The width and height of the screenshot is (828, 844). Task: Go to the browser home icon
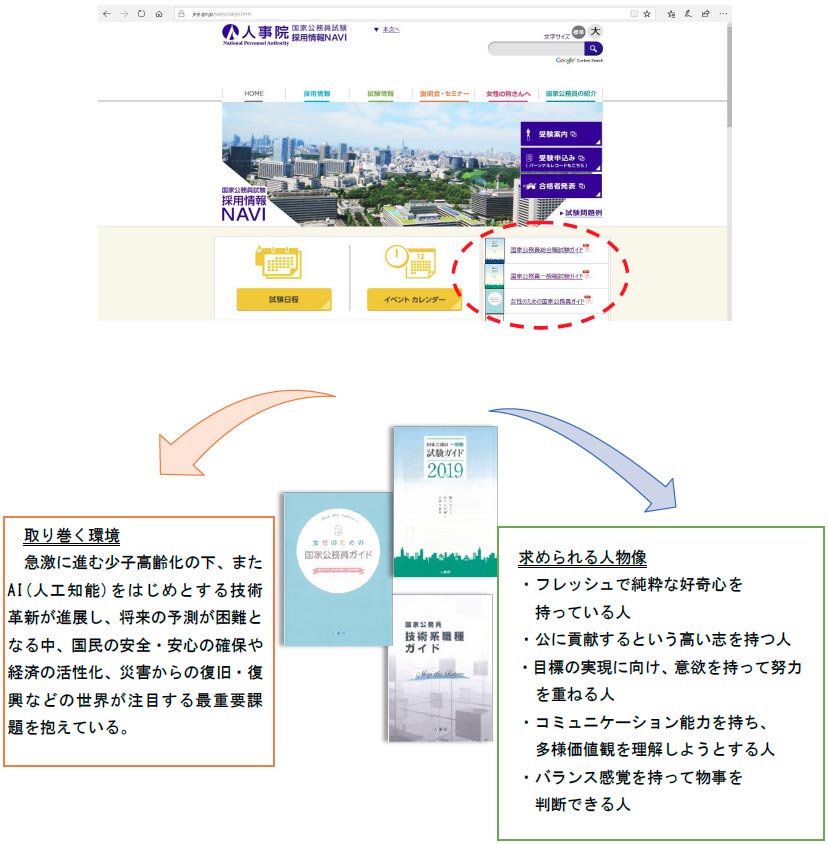[x=159, y=14]
